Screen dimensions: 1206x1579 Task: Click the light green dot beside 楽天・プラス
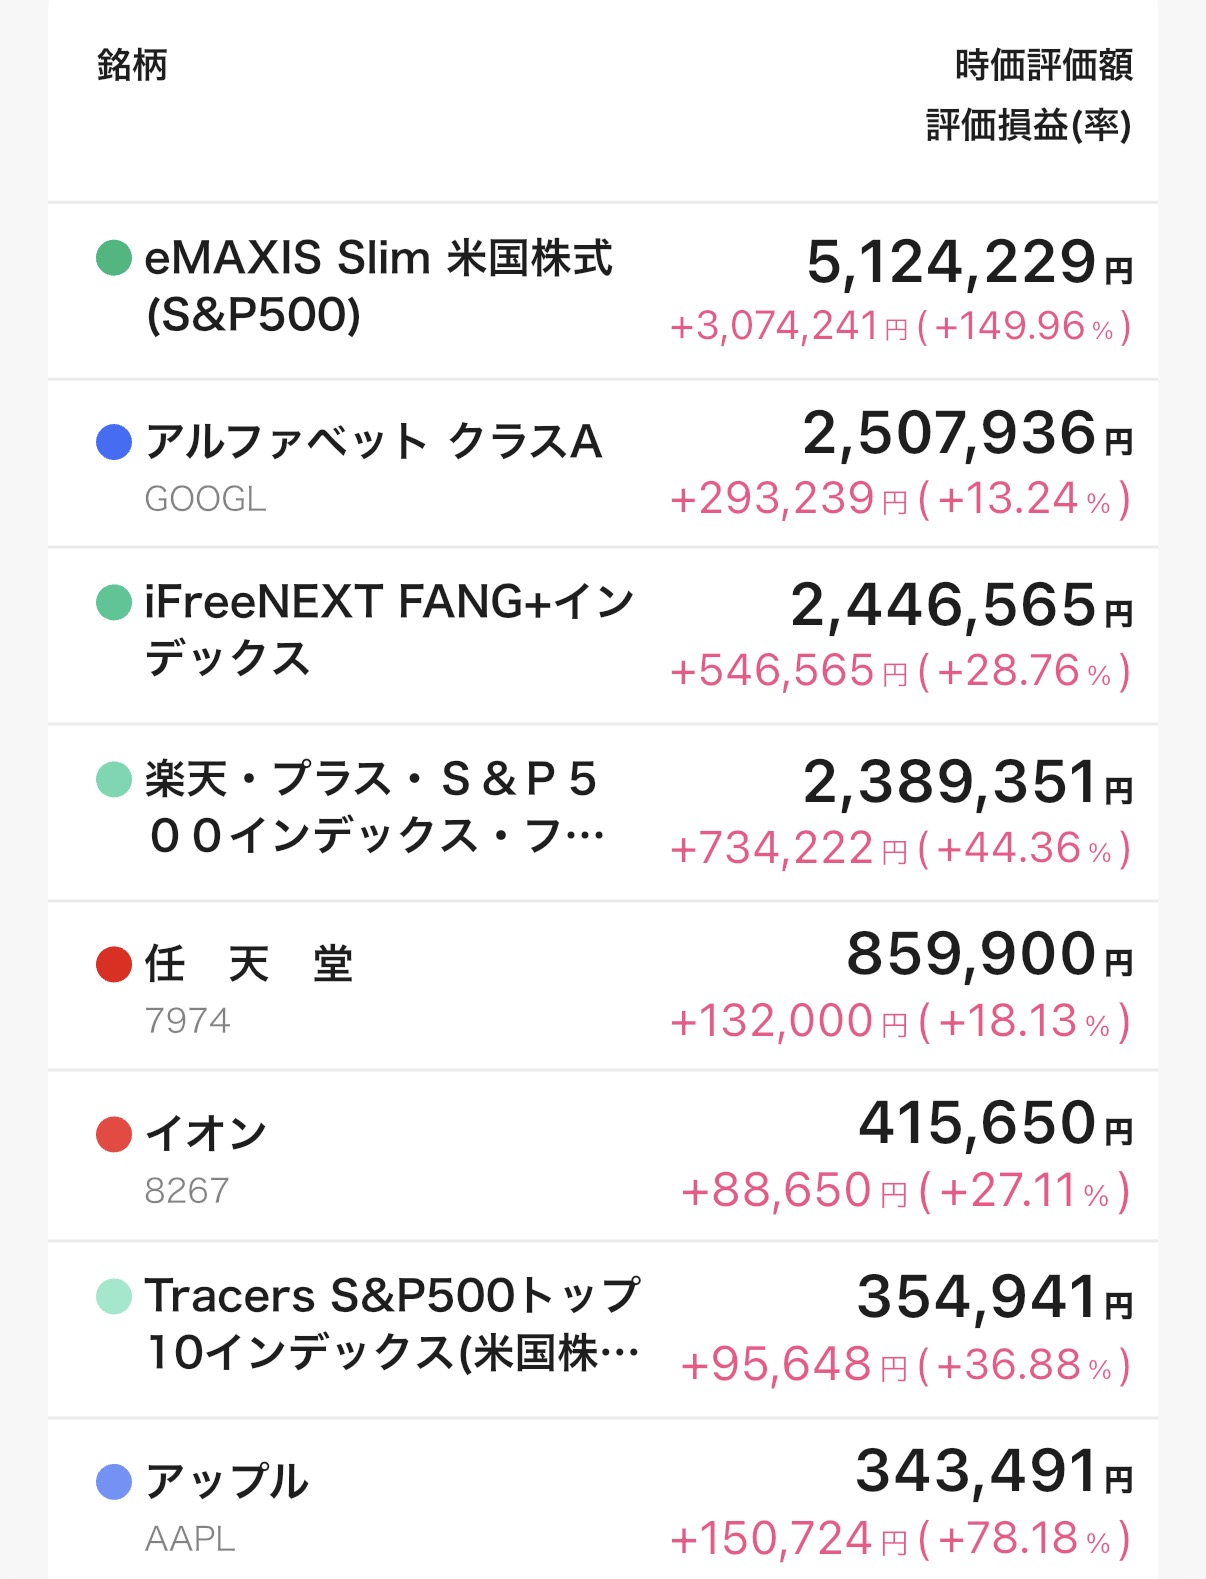(114, 779)
